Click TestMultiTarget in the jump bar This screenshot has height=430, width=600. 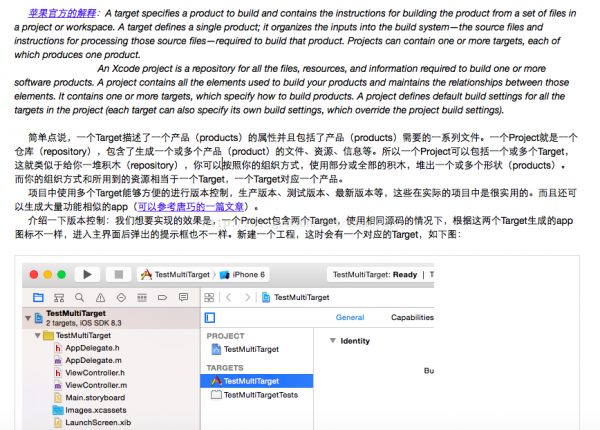(x=295, y=297)
